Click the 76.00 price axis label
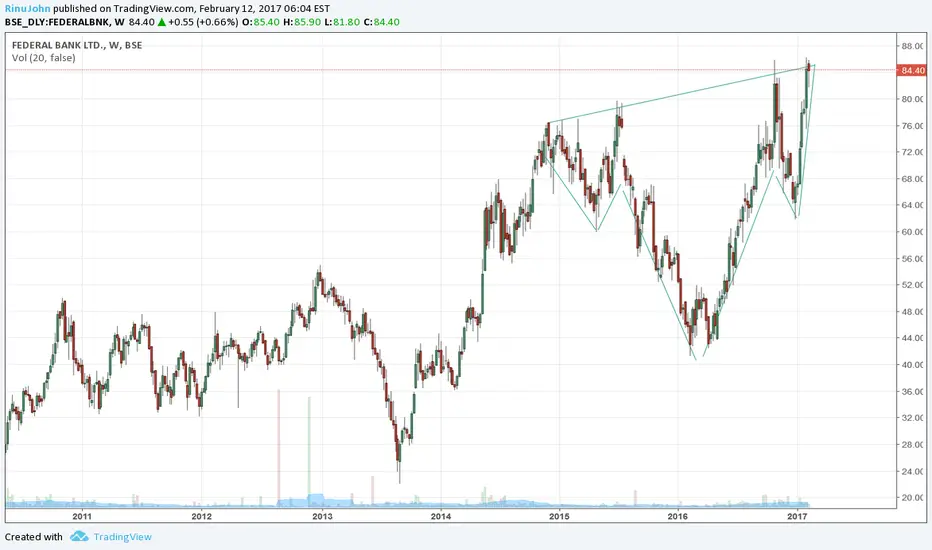932x550 pixels. click(x=912, y=126)
